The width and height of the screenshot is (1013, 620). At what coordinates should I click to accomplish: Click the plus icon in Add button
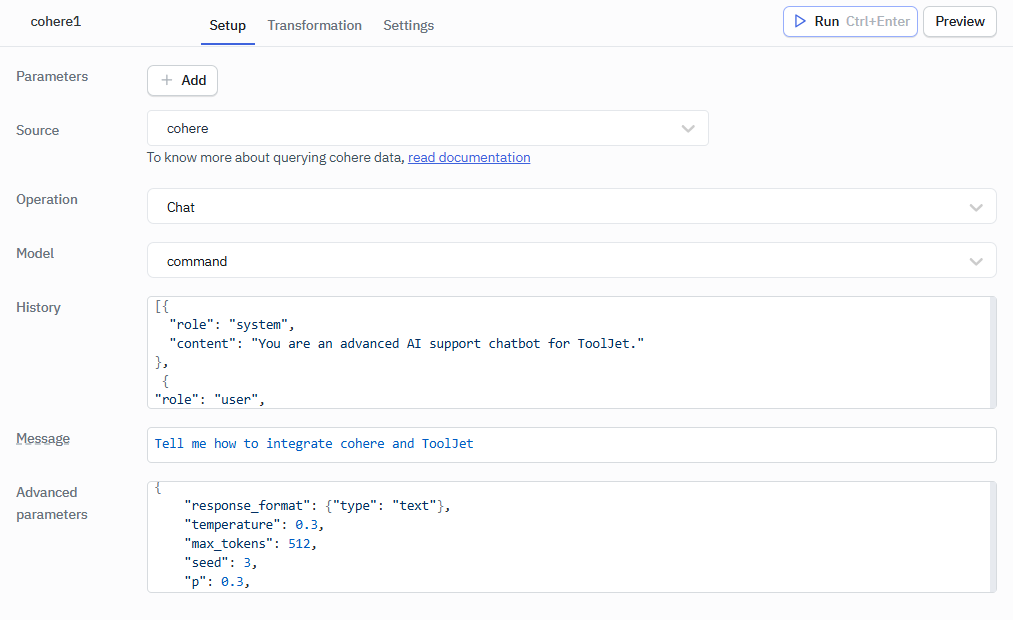(x=167, y=80)
